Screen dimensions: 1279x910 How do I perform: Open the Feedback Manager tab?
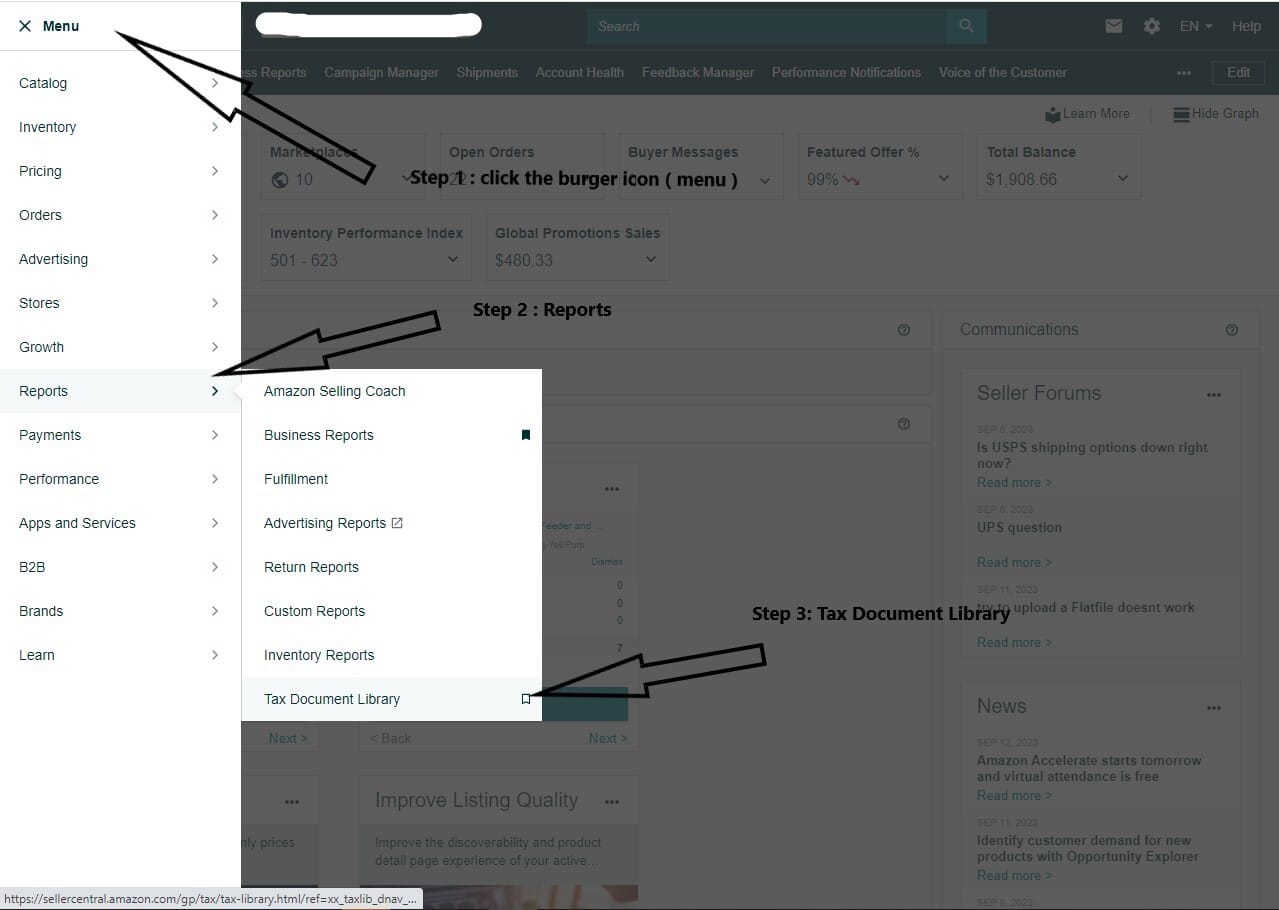tap(698, 73)
